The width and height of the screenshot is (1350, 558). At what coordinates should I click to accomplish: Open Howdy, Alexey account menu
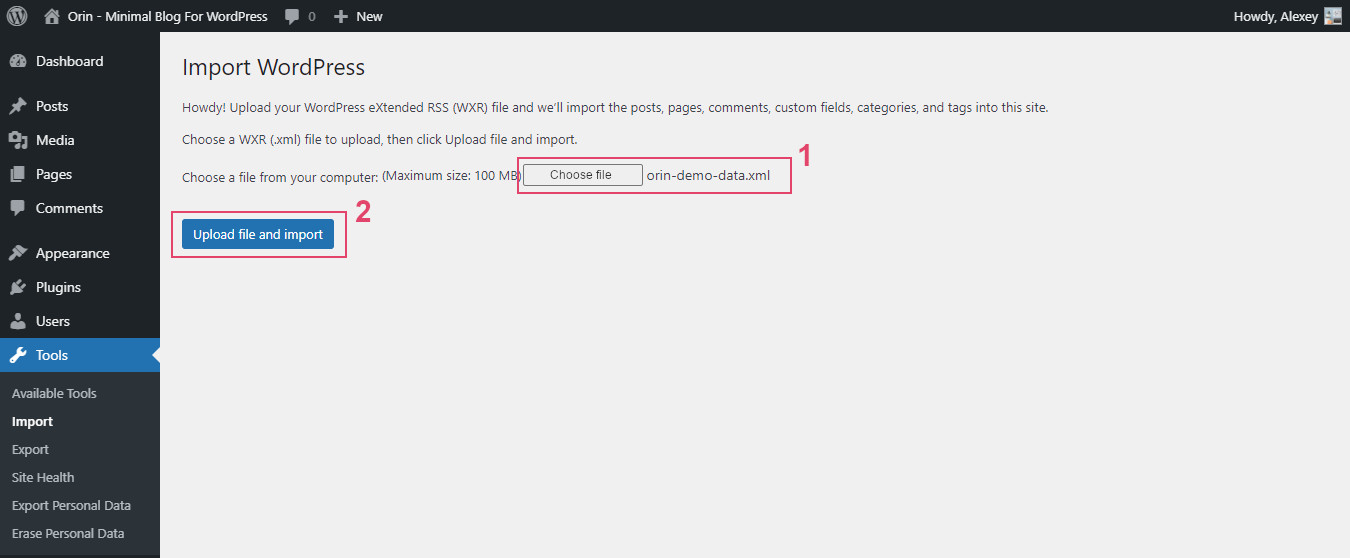click(x=1275, y=16)
